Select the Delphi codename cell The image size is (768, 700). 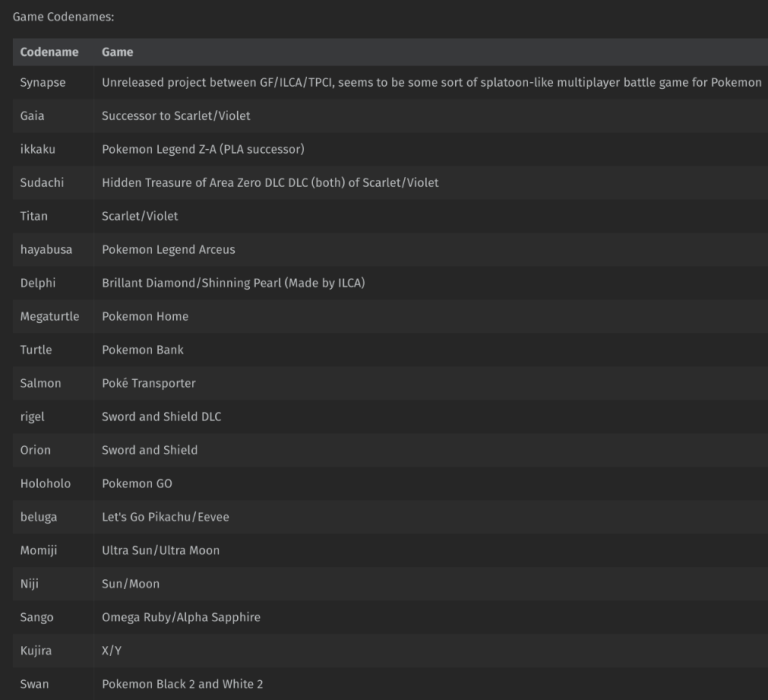38,283
